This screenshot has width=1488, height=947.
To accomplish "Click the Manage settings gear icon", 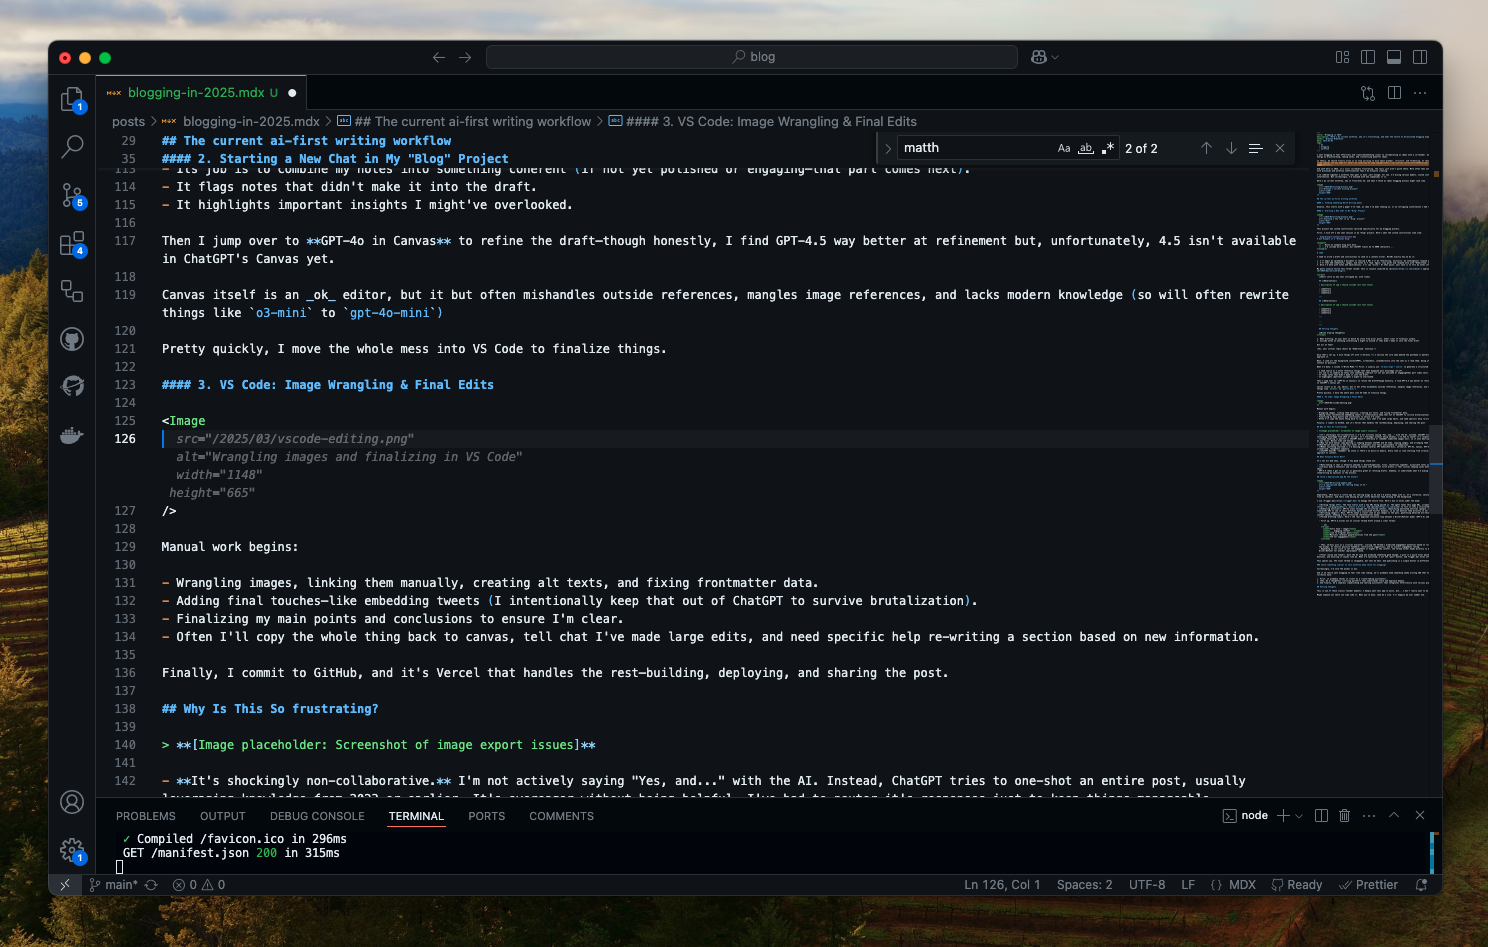I will click(x=72, y=850).
